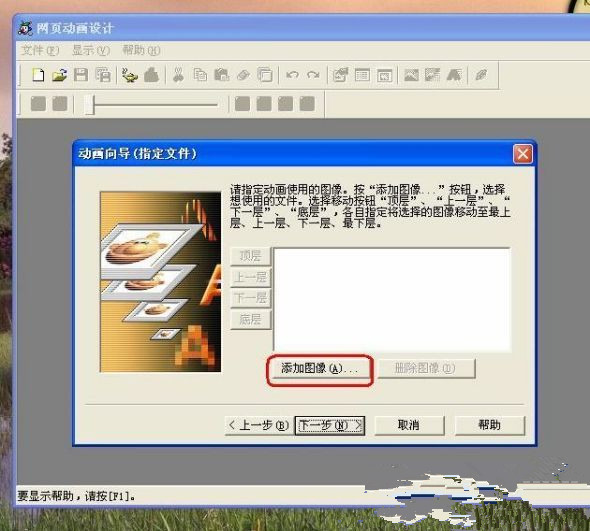Image resolution: width=590 pixels, height=531 pixels.
Task: Click the 帮助 button in the wizard dialog
Action: [490, 426]
